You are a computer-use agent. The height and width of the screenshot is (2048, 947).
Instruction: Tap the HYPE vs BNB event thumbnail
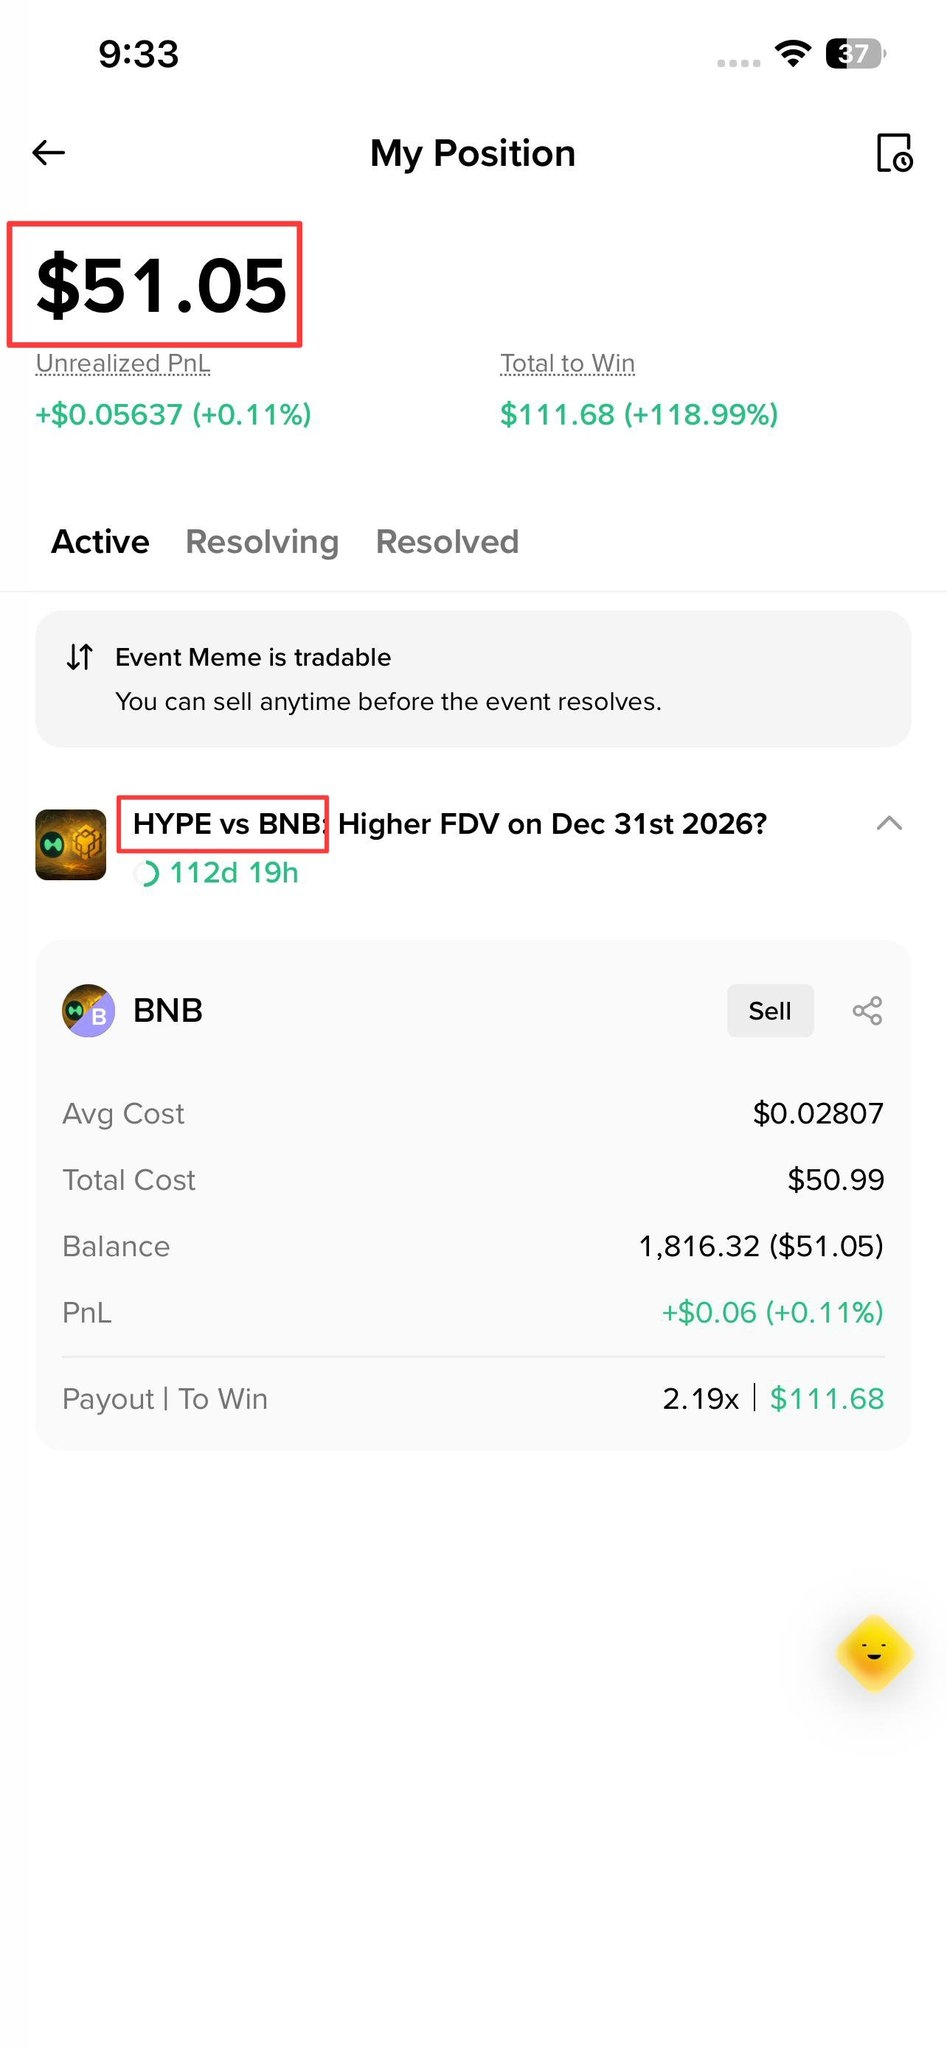[x=71, y=845]
